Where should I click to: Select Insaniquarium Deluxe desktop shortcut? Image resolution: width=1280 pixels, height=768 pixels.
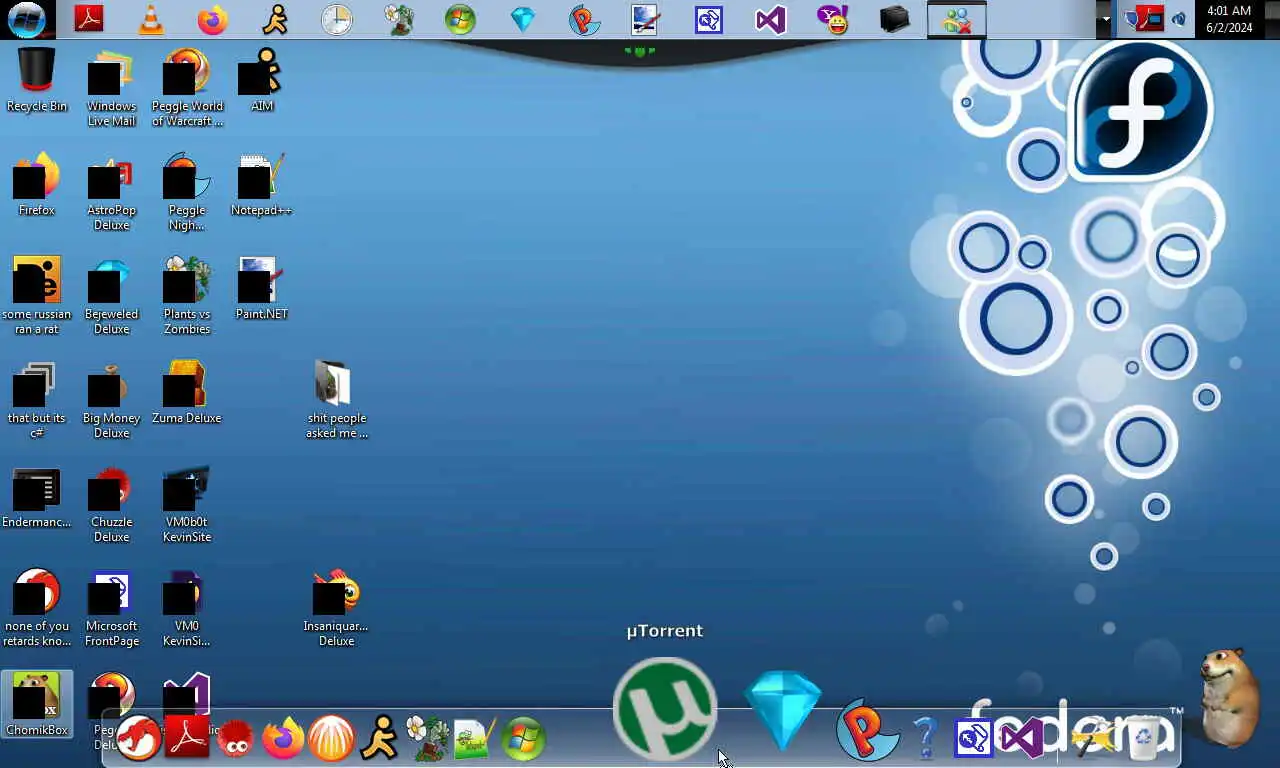coord(337,608)
